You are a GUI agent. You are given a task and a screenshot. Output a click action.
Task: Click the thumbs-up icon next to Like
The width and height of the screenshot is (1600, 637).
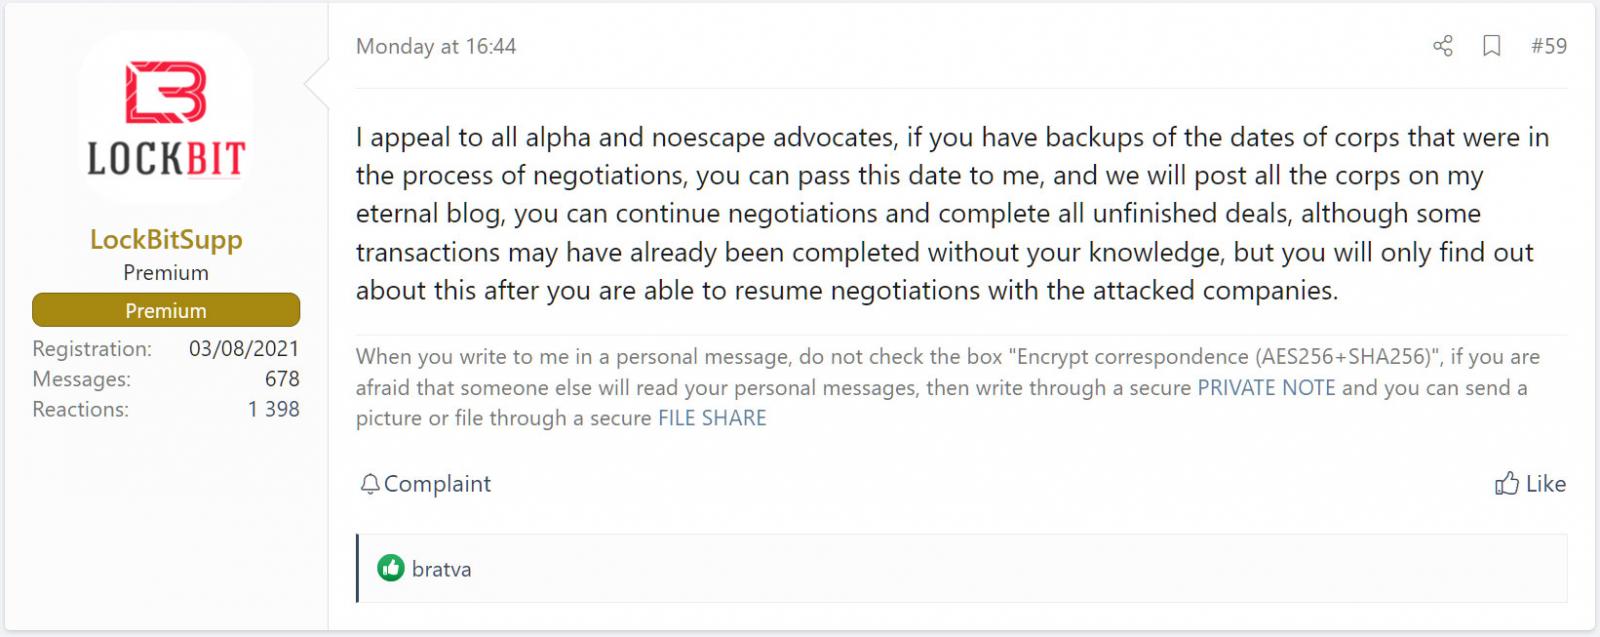tap(1506, 484)
